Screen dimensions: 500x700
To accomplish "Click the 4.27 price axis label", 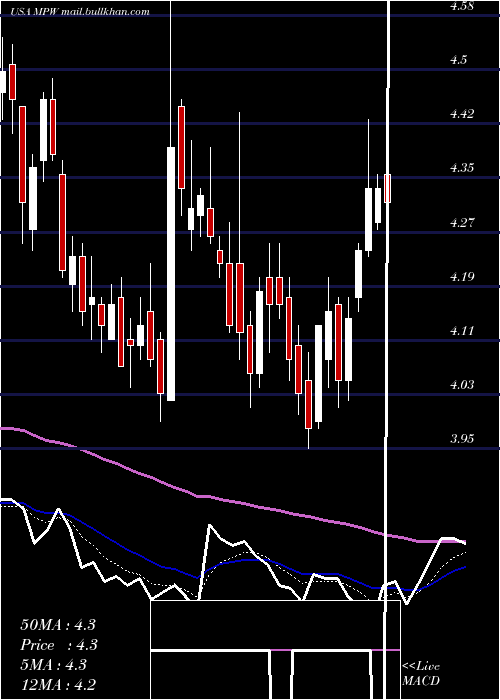I will [x=462, y=222].
